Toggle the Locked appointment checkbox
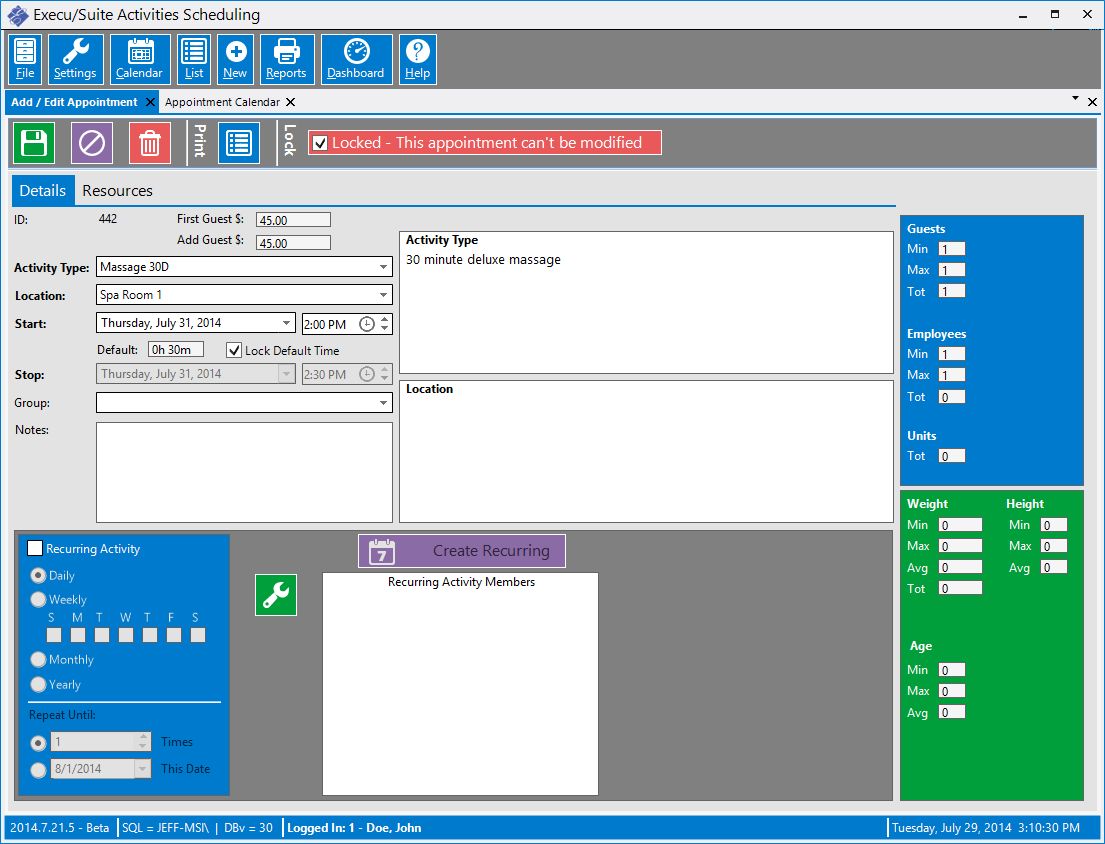The image size is (1105, 844). point(320,143)
